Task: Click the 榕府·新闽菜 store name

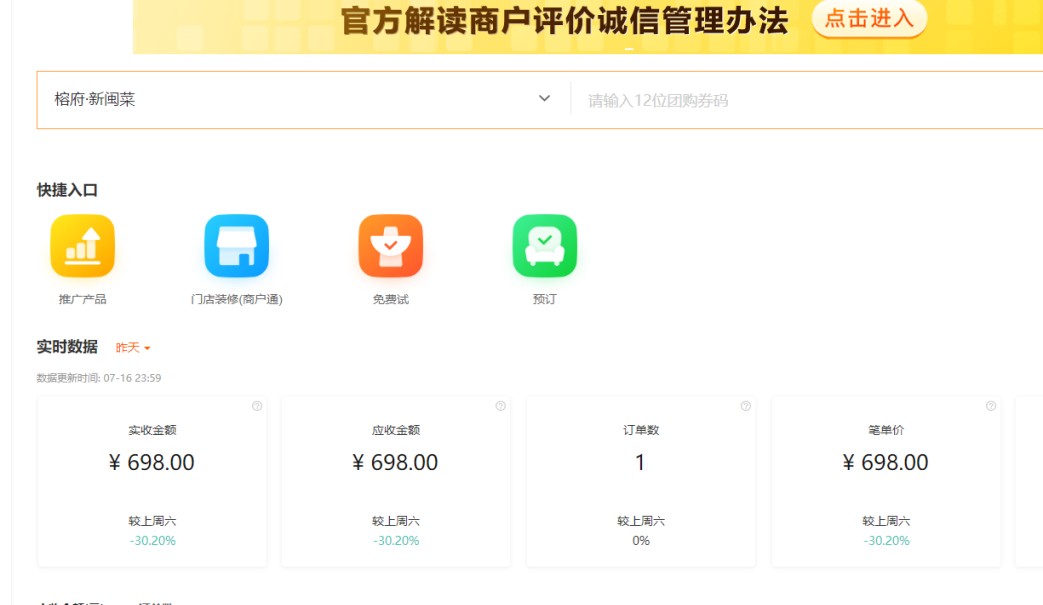Action: click(x=95, y=100)
